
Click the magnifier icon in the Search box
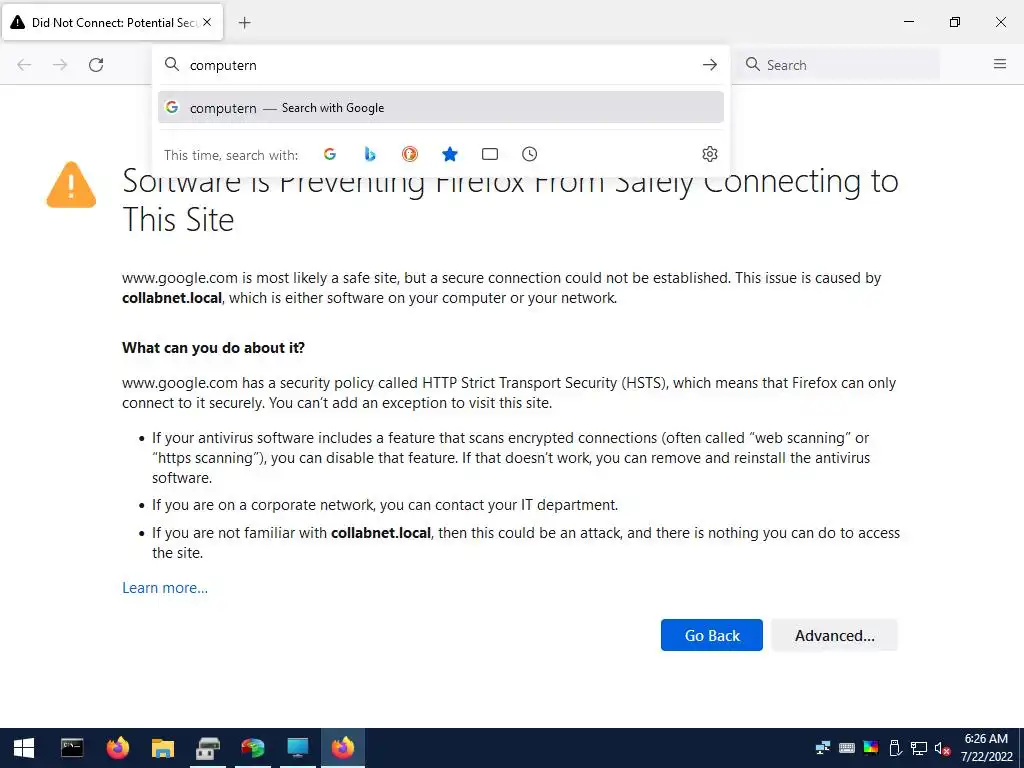[x=753, y=64]
